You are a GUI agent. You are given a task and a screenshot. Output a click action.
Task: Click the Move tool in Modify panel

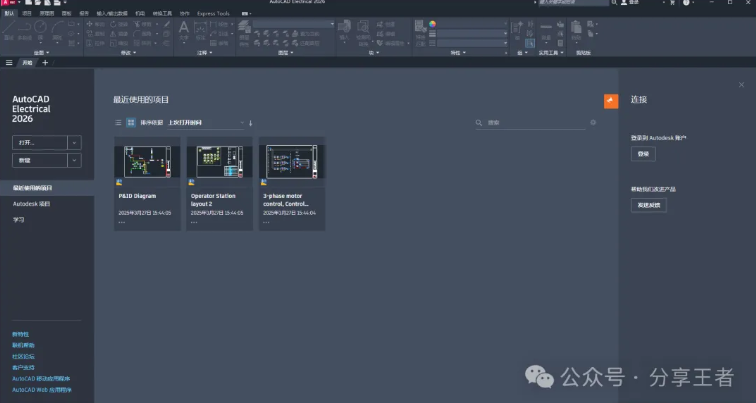96,24
